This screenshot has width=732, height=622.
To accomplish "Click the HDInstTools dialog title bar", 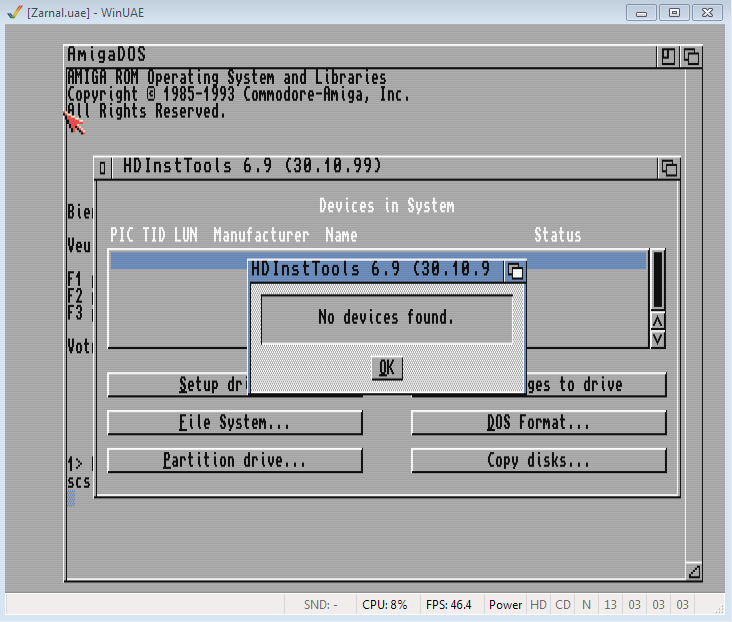I will pos(376,271).
